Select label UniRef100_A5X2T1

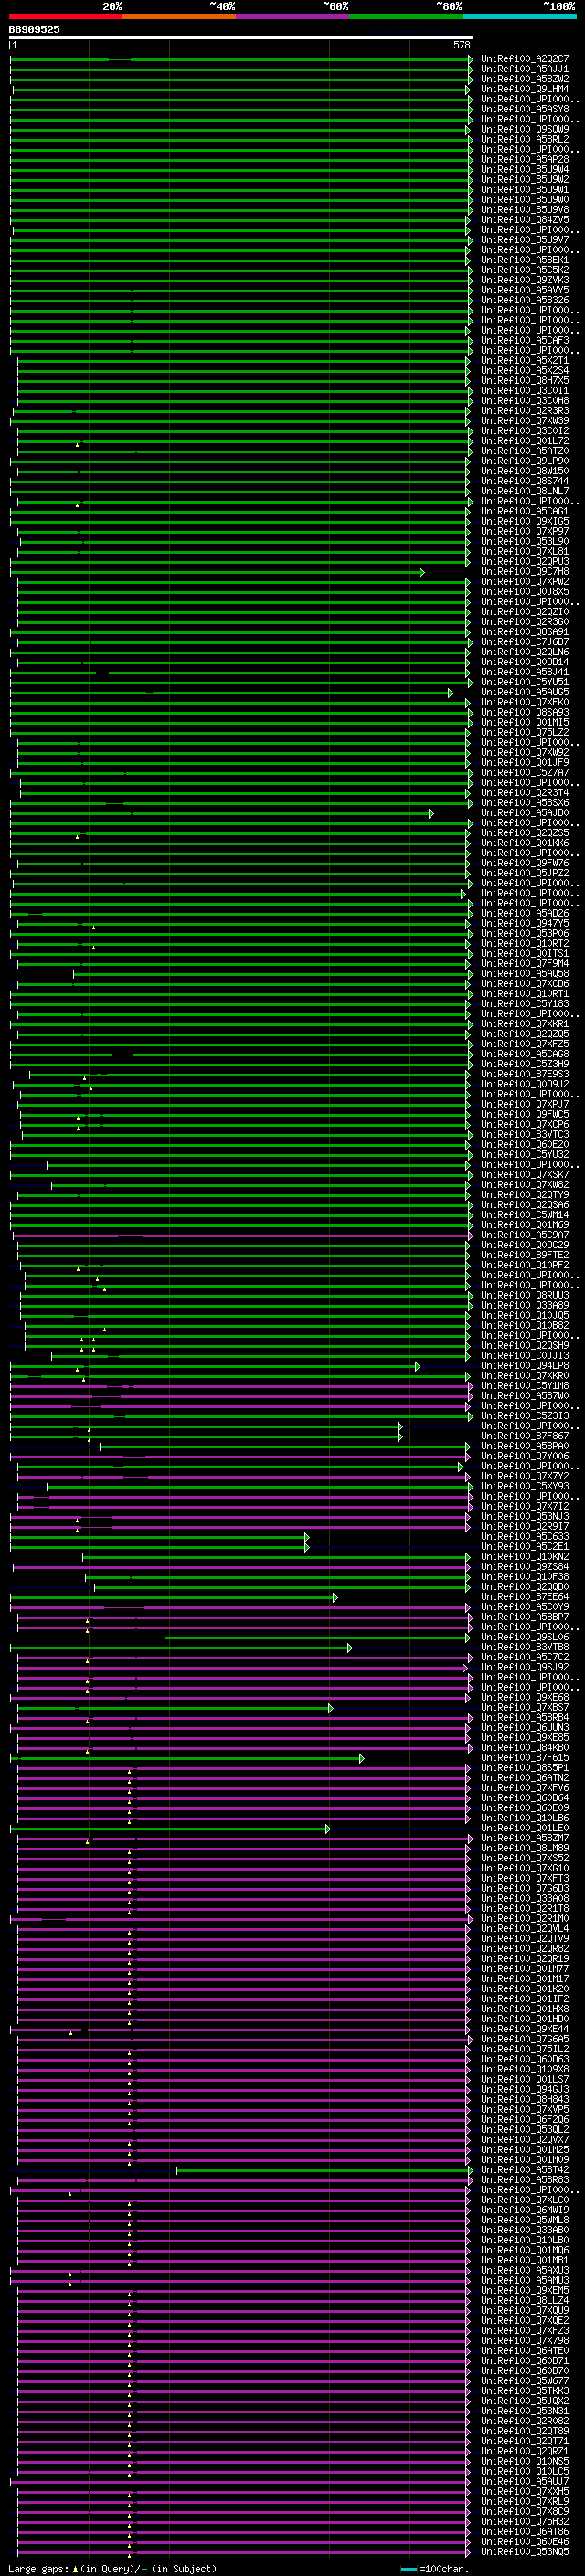[525, 360]
